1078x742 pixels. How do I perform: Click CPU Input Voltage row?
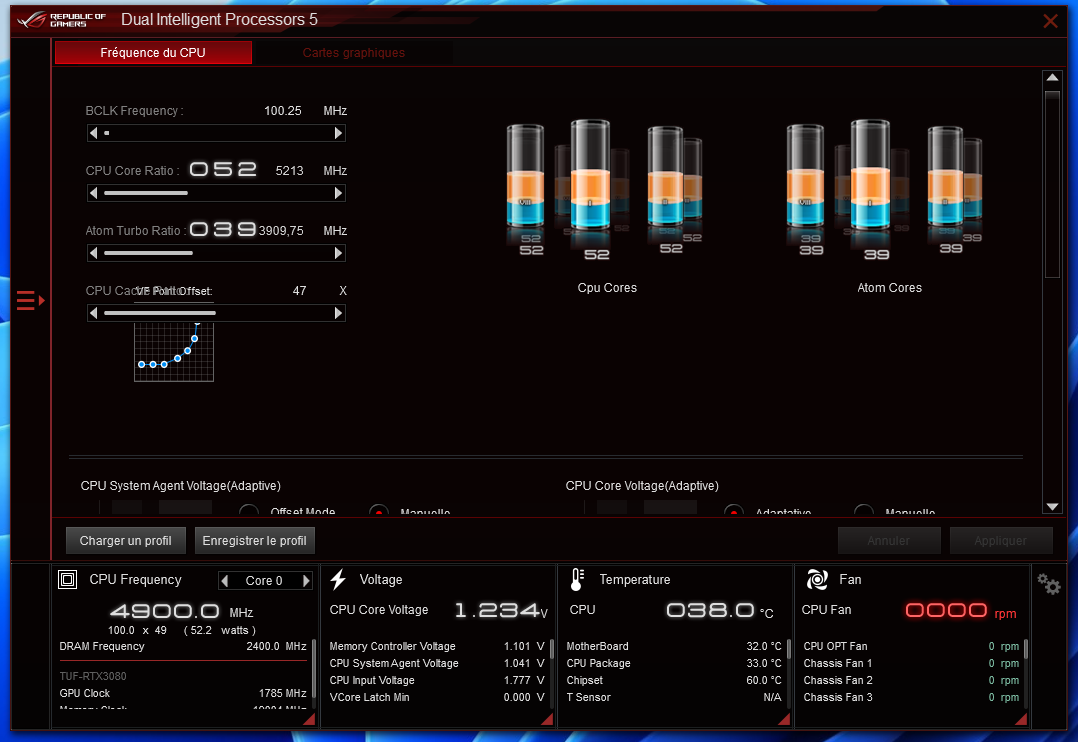[437, 680]
